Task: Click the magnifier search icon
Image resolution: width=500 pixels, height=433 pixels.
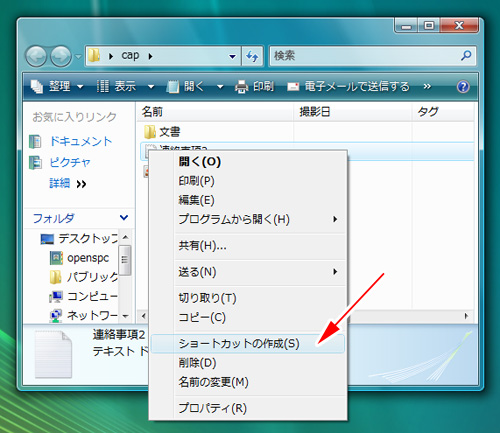Action: pos(466,55)
